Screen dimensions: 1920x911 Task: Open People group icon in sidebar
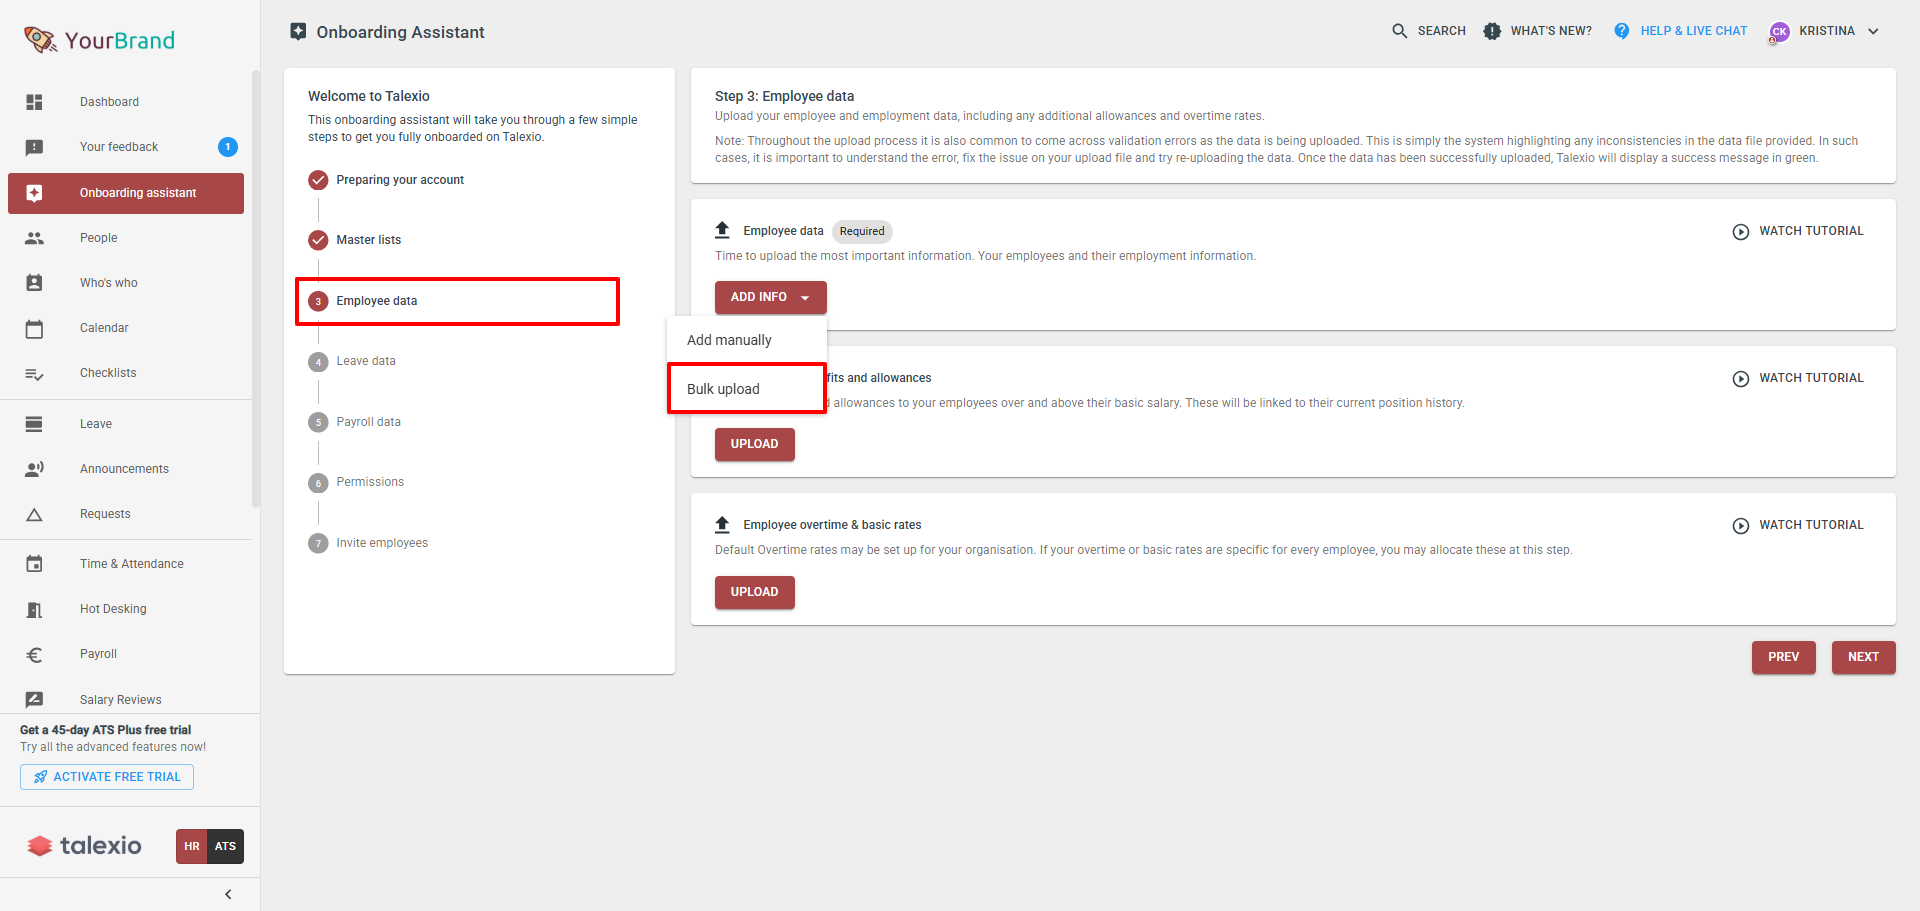pos(34,238)
